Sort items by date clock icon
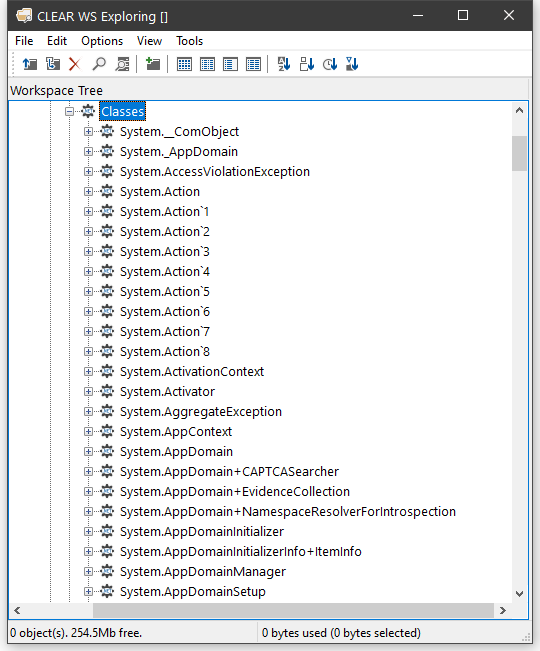Image resolution: width=540 pixels, height=651 pixels. click(330, 64)
